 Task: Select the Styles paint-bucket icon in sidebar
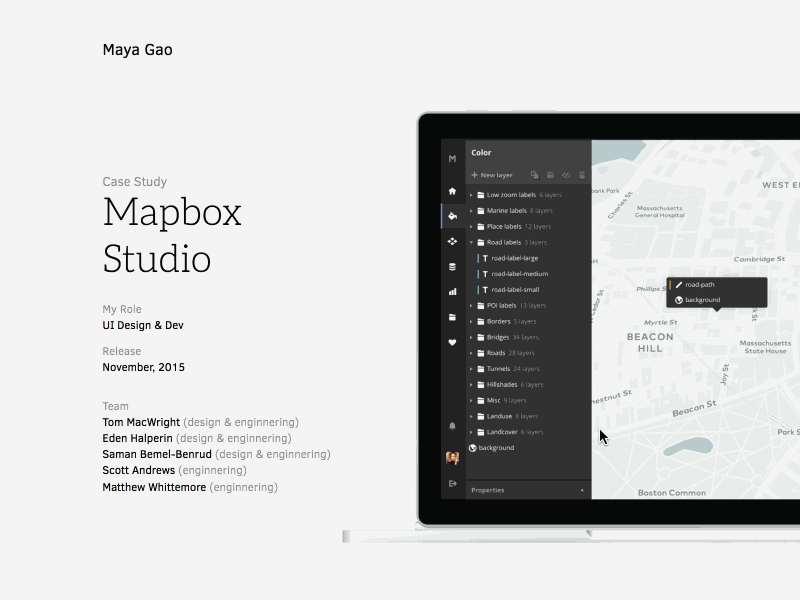point(452,215)
